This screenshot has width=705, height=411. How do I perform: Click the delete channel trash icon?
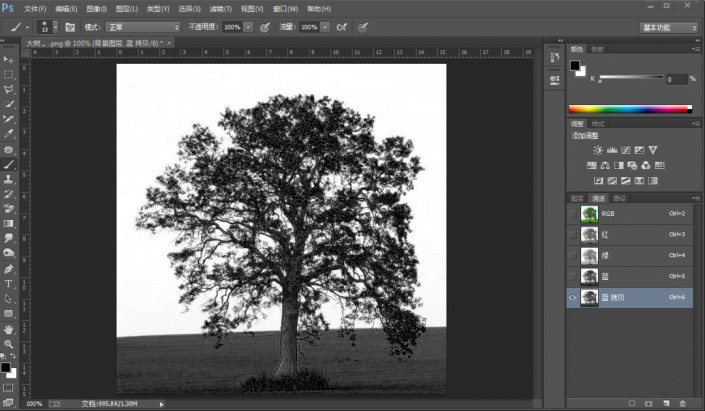tap(683, 402)
